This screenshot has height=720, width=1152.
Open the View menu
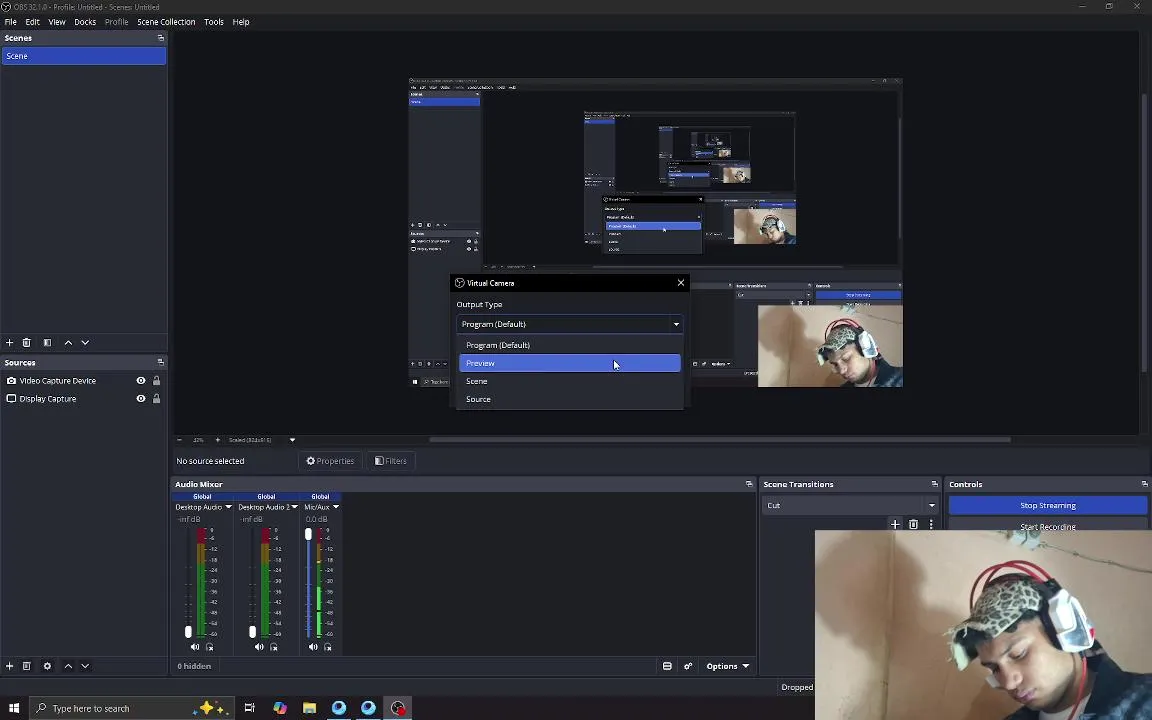[57, 22]
